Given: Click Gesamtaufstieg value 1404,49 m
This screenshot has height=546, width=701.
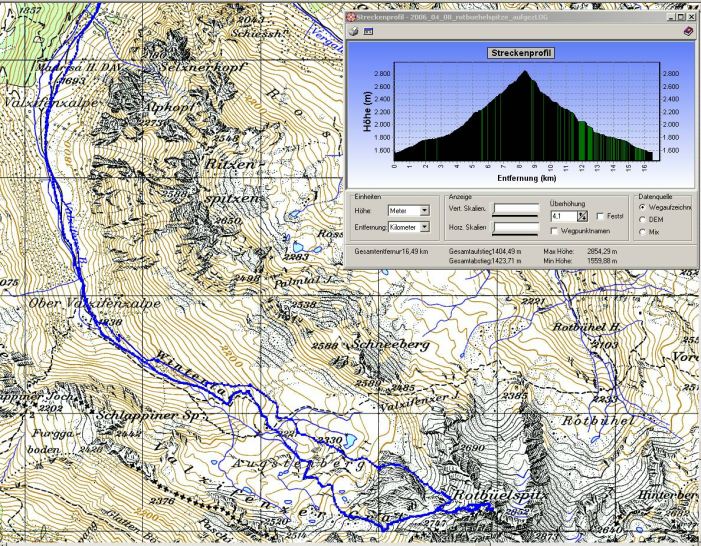Looking at the screenshot, I should click(x=505, y=251).
